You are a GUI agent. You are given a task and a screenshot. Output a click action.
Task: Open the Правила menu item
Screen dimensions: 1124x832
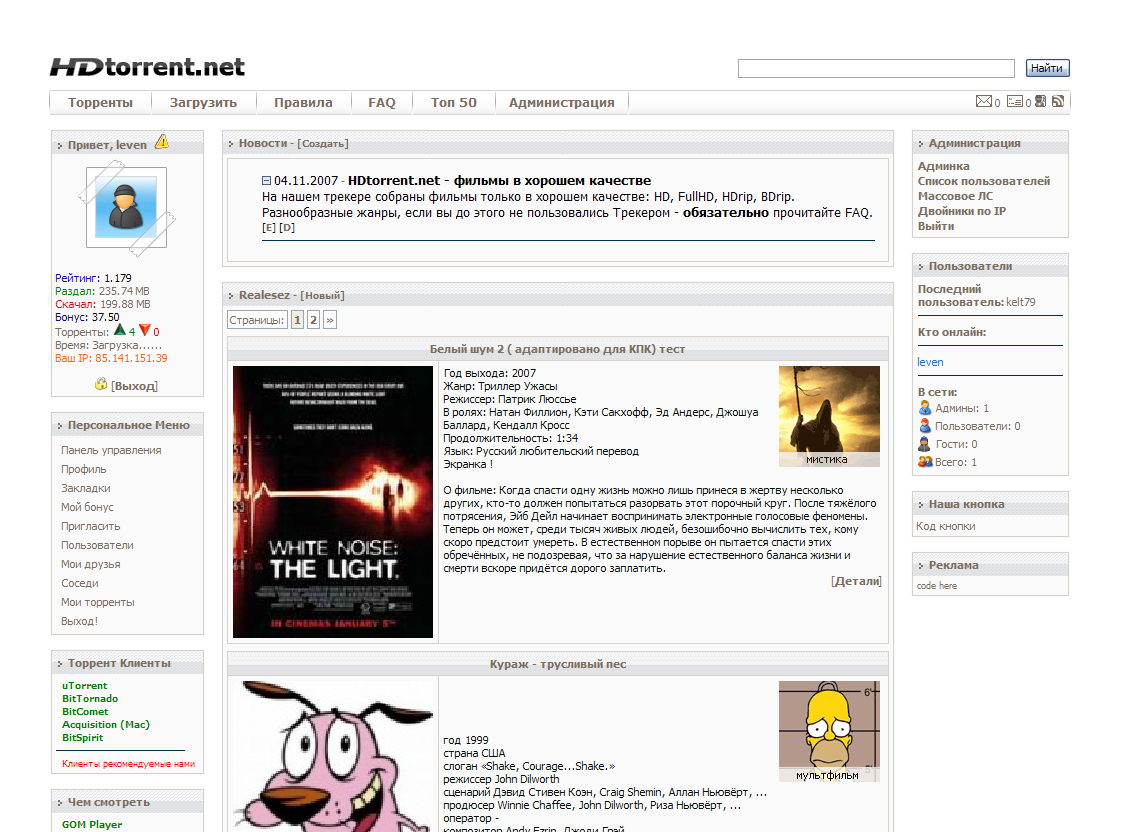click(x=303, y=101)
